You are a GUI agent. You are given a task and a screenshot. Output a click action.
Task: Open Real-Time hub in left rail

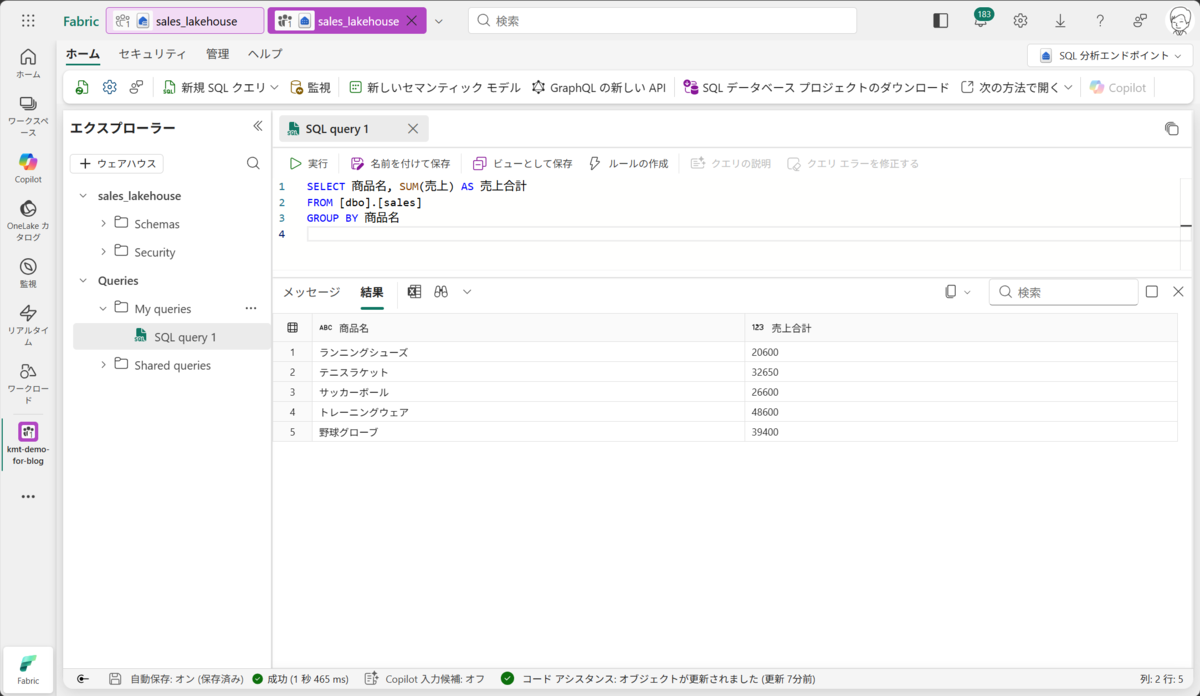click(x=28, y=324)
